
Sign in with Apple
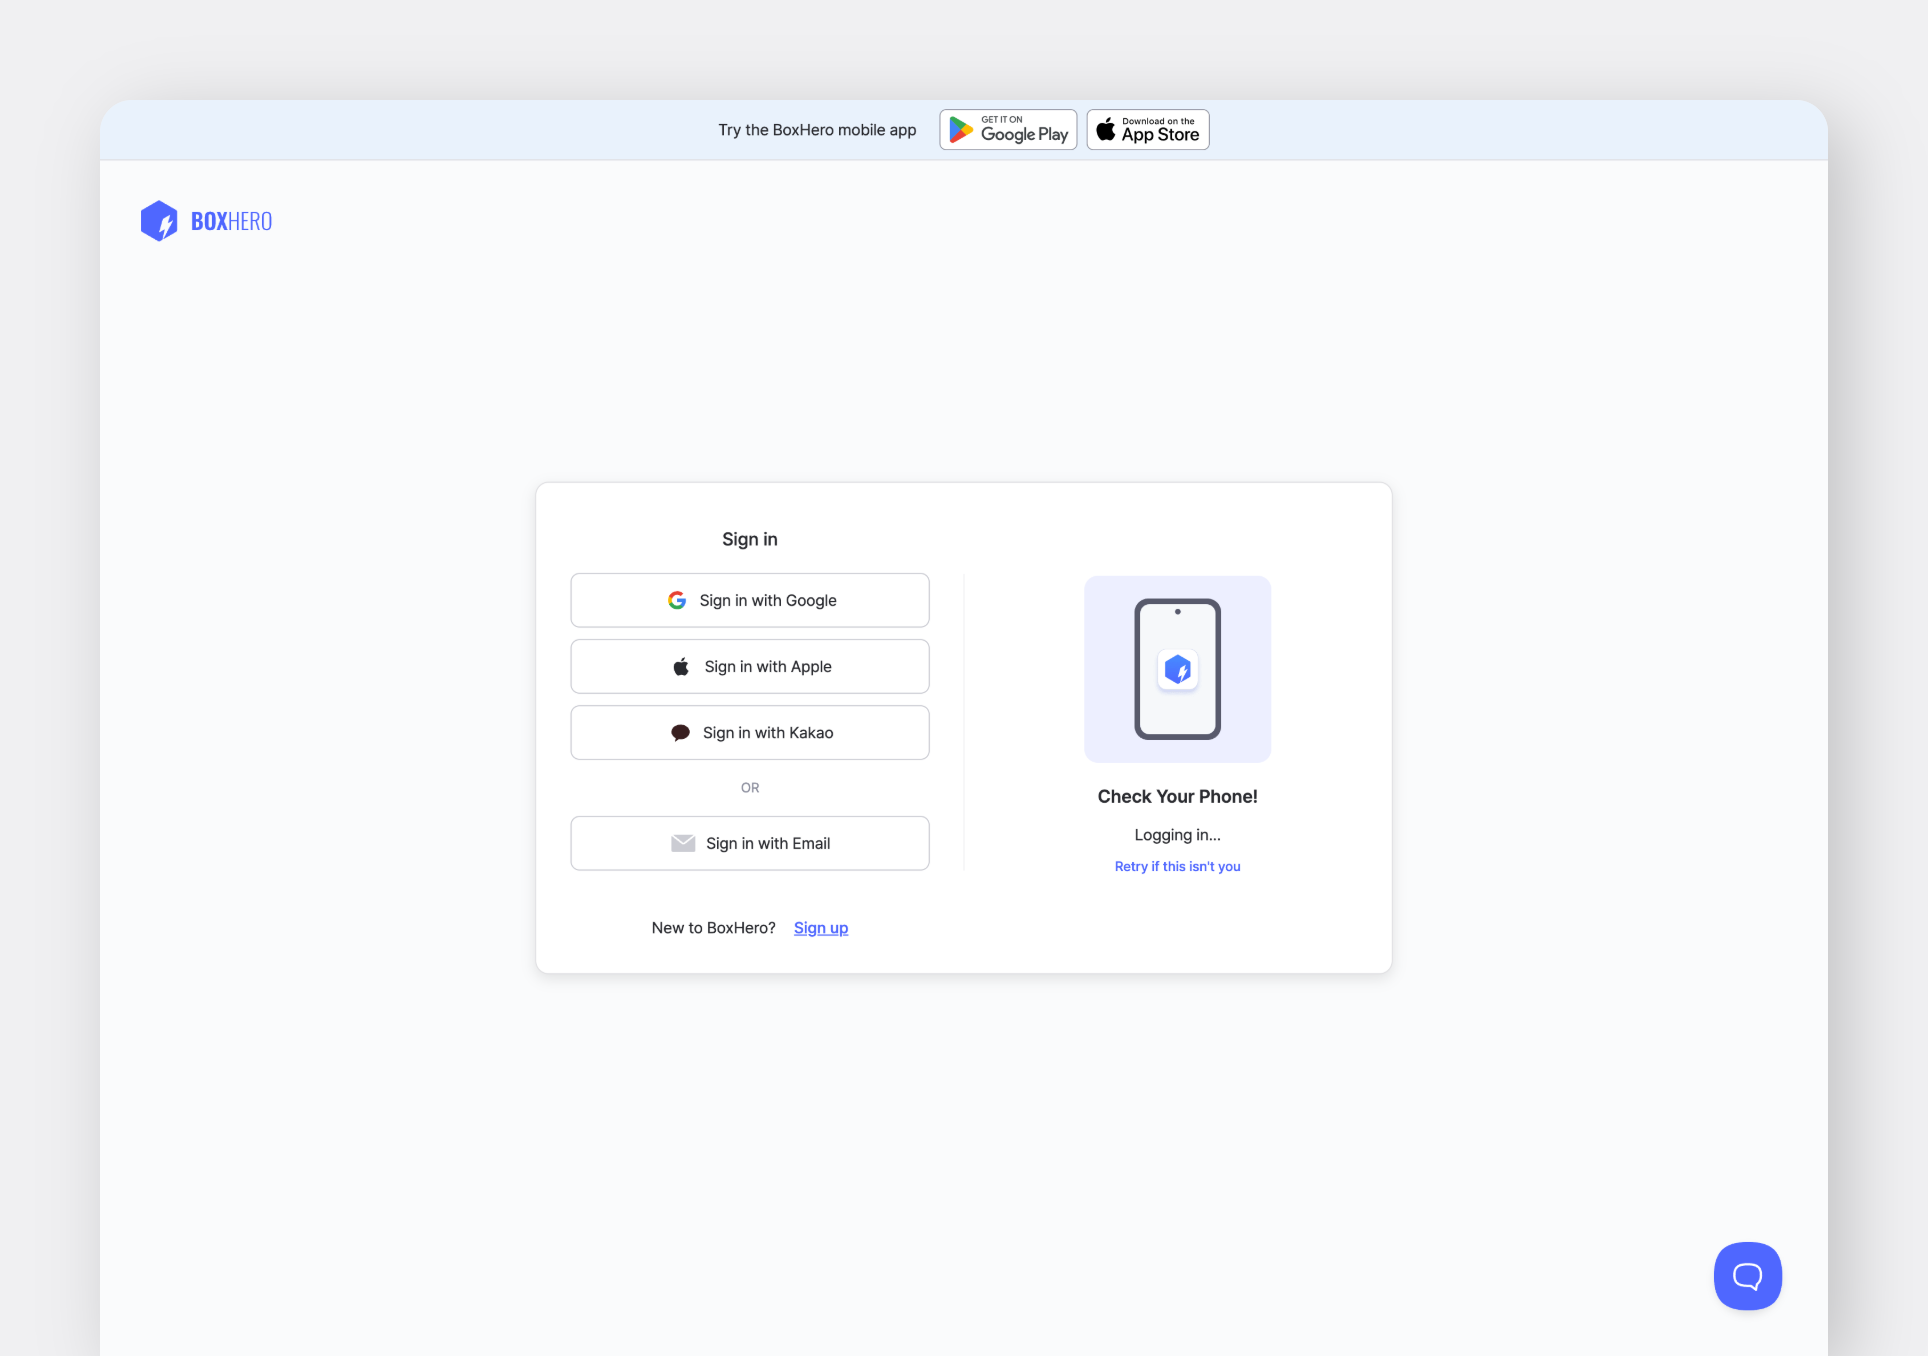[750, 666]
